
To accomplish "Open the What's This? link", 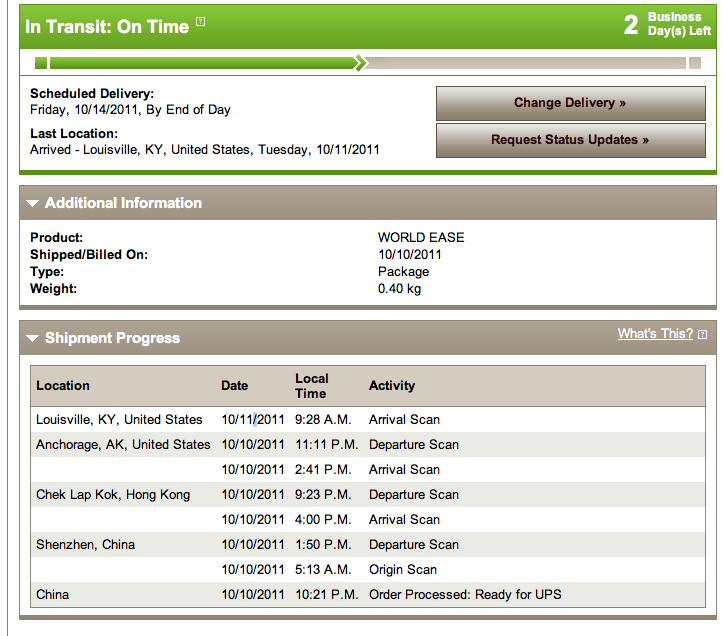I will 655,333.
